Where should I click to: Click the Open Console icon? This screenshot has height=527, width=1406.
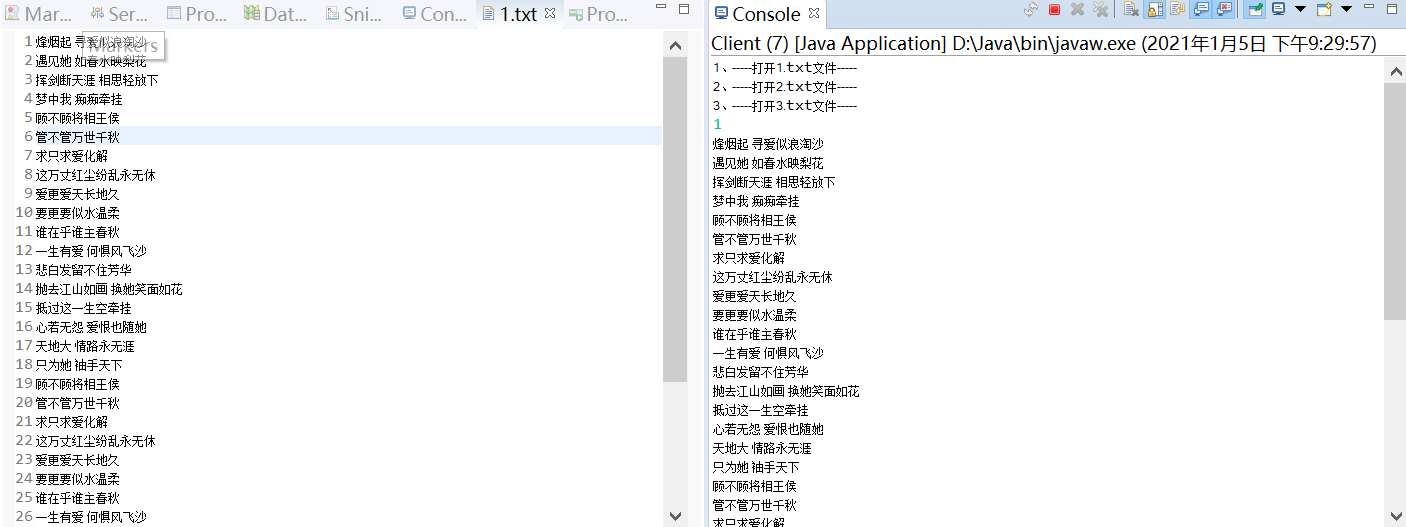coord(1324,9)
